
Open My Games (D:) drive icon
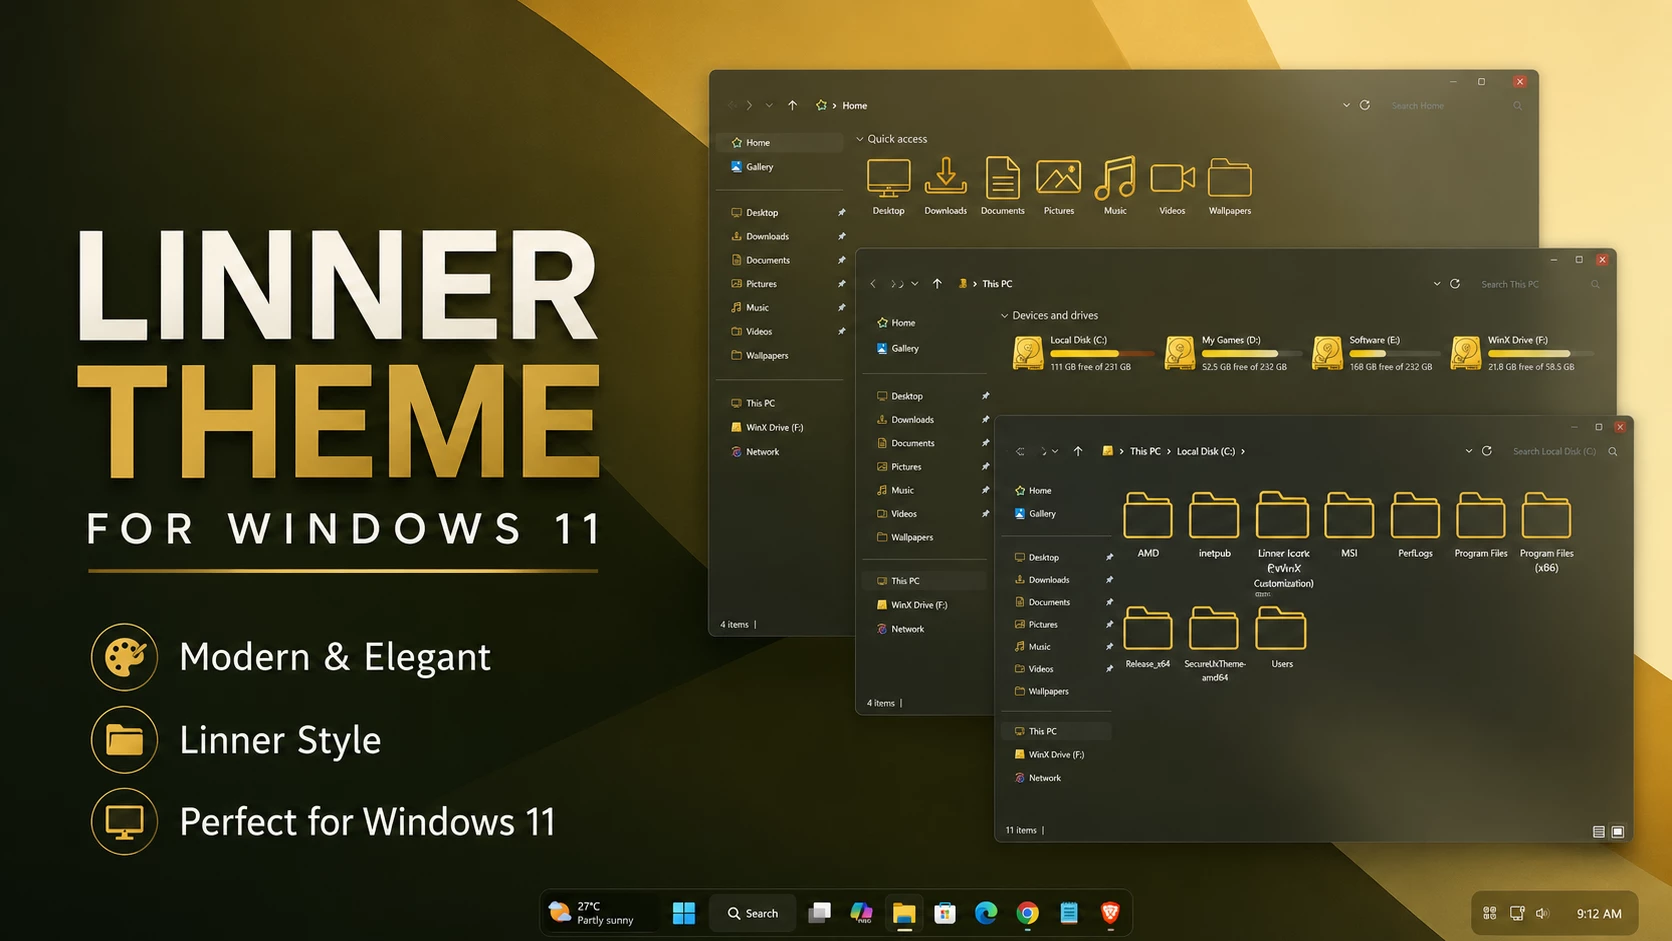coord(1180,353)
